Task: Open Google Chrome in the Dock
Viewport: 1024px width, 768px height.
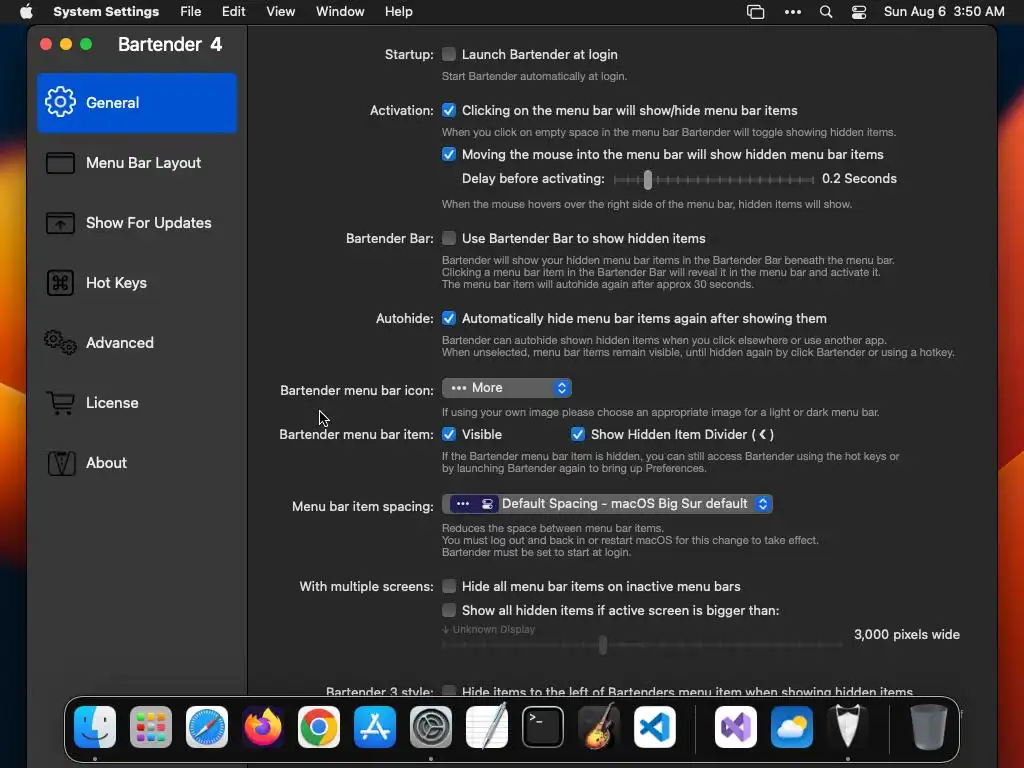Action: point(319,727)
